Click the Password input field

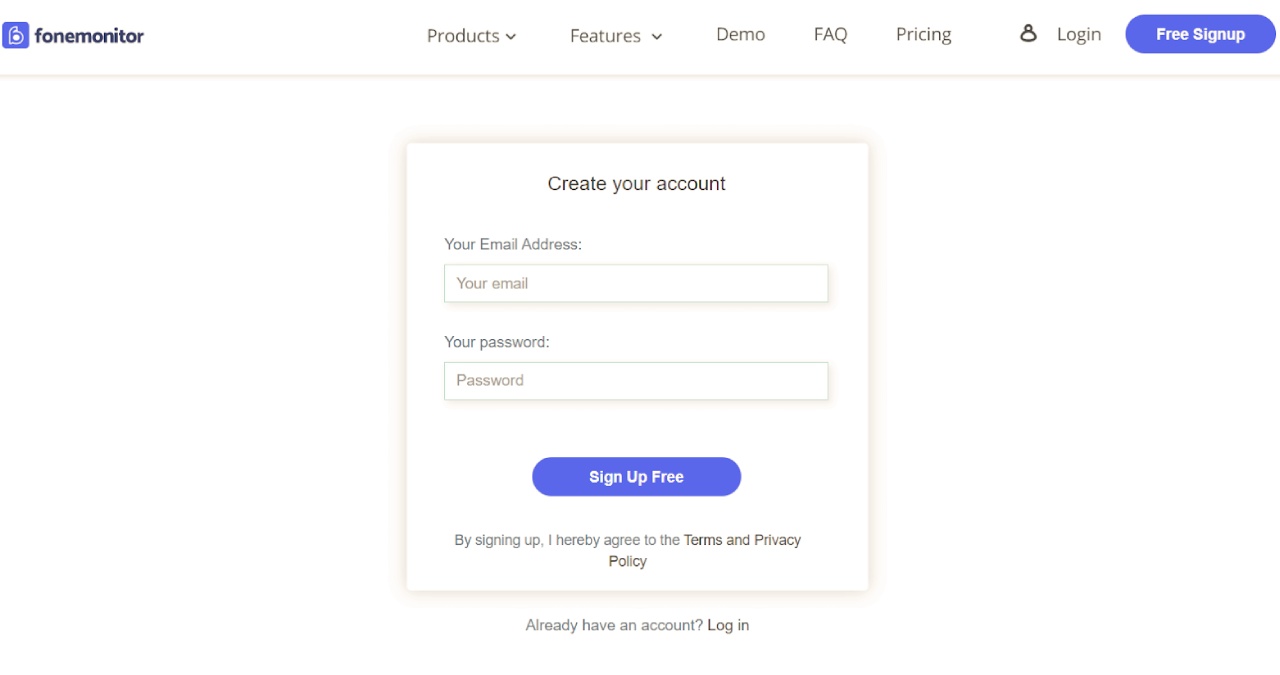point(636,380)
